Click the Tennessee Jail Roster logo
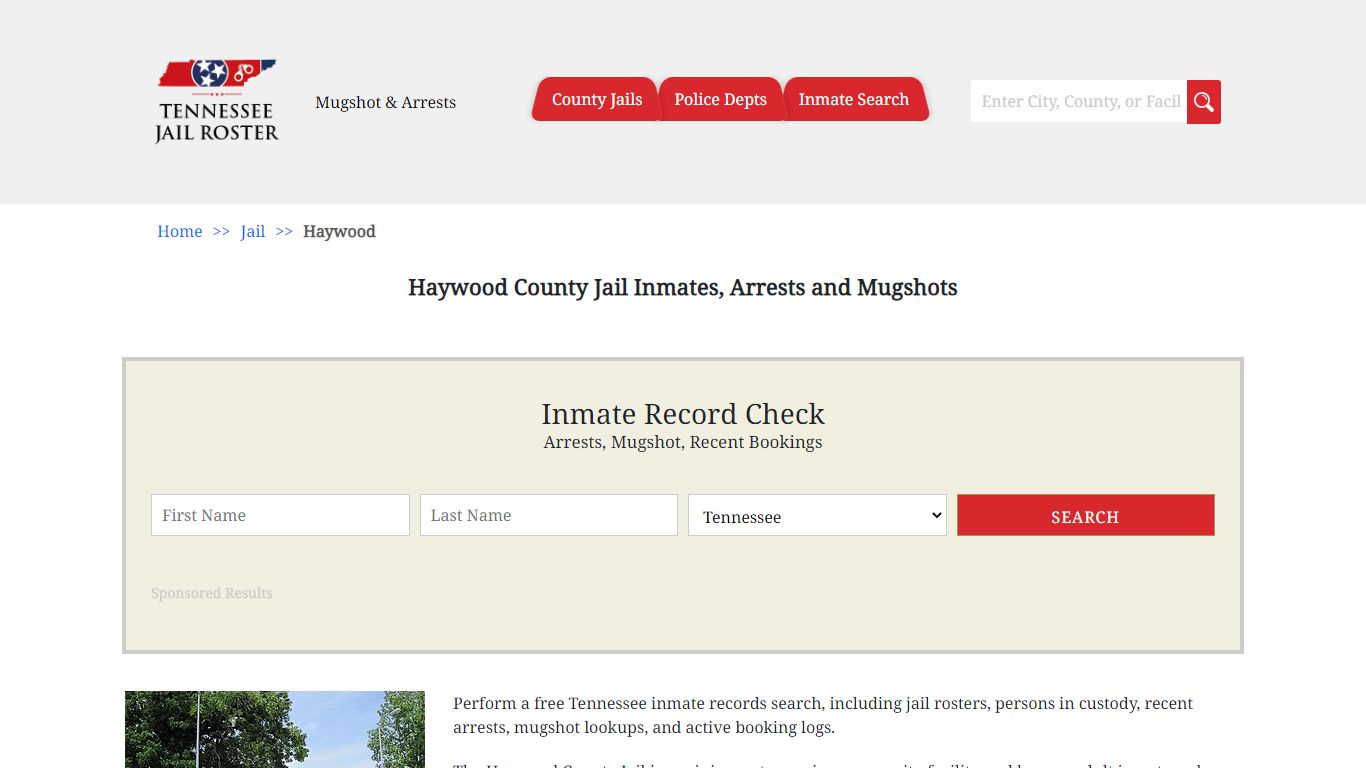Screen dimensions: 1366x768 pos(217,101)
